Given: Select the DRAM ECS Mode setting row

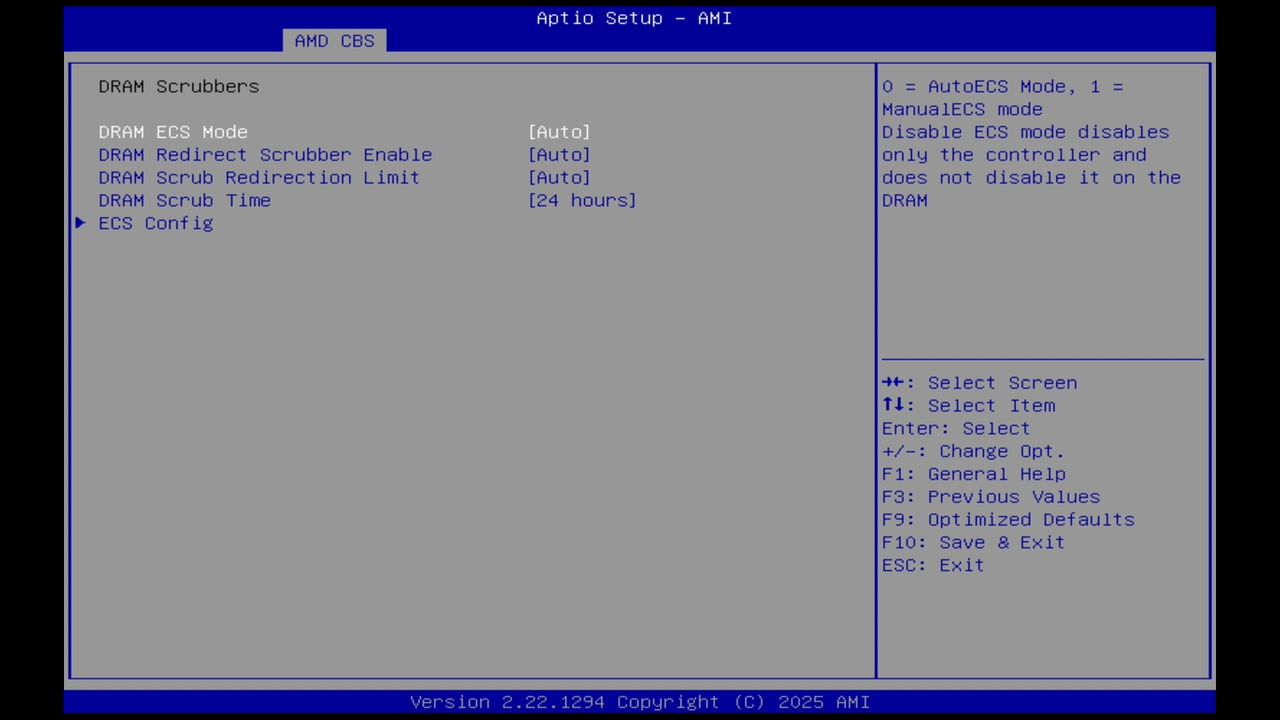Looking at the screenshot, I should click(172, 131).
